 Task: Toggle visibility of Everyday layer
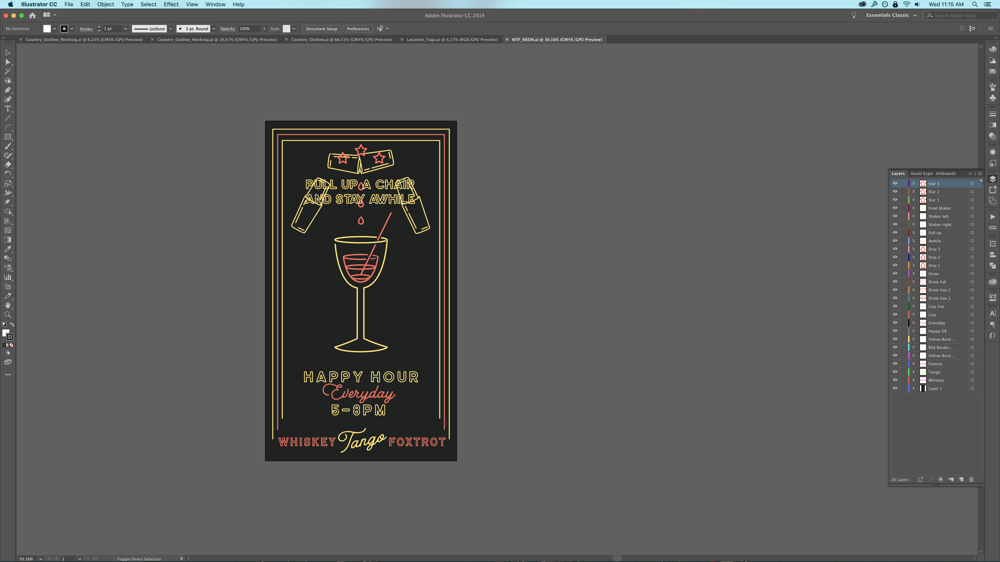[x=895, y=323]
